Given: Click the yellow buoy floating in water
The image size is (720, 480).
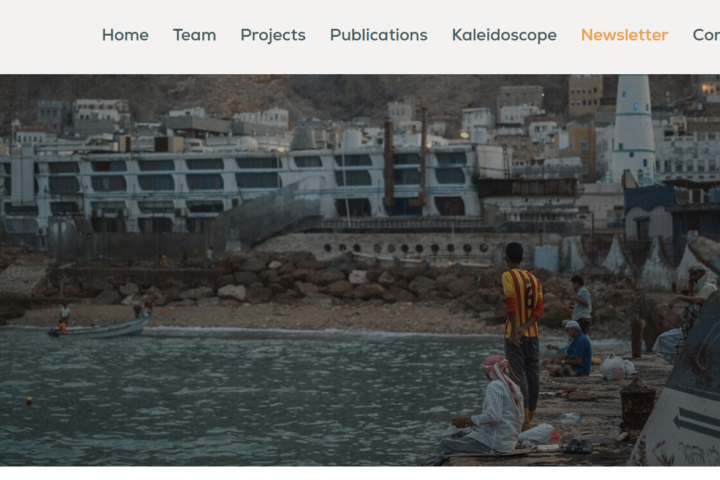Looking at the screenshot, I should click(x=29, y=401).
